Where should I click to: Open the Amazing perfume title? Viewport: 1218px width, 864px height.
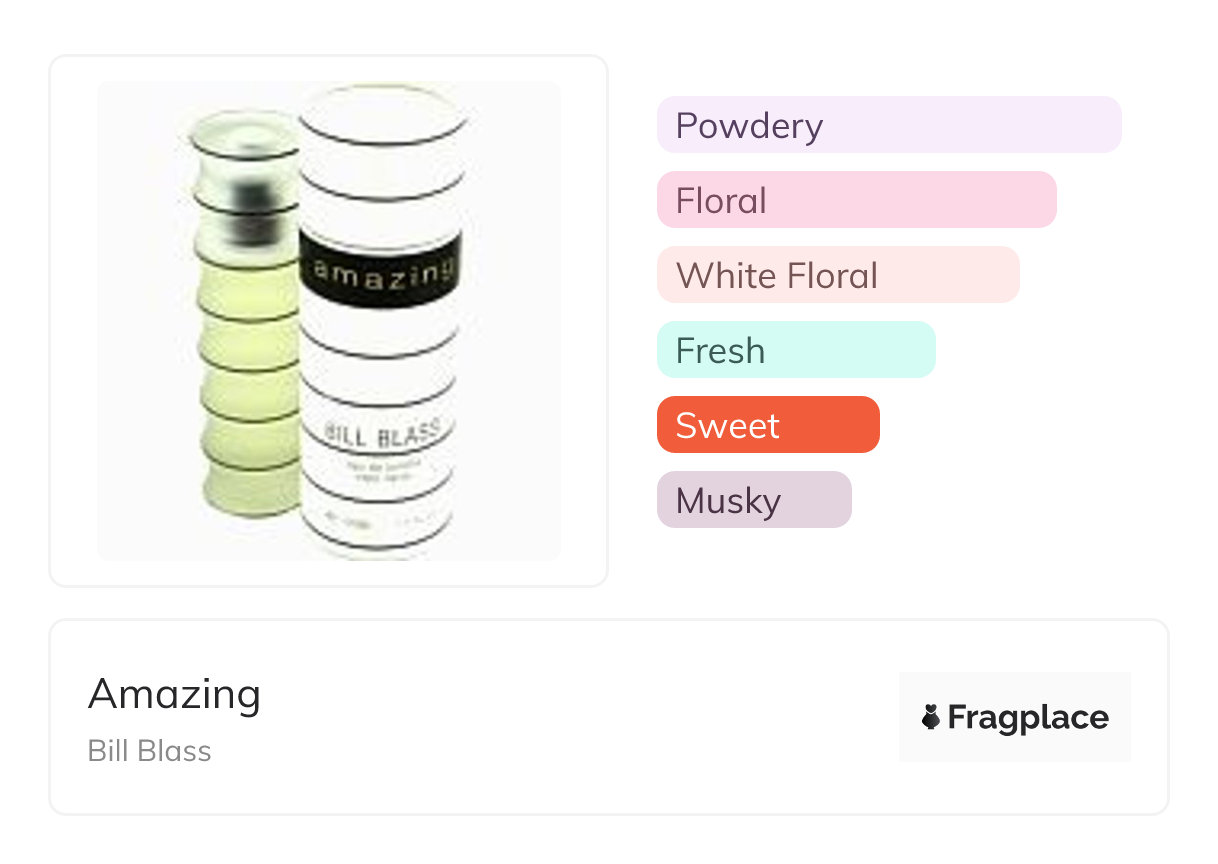point(174,694)
